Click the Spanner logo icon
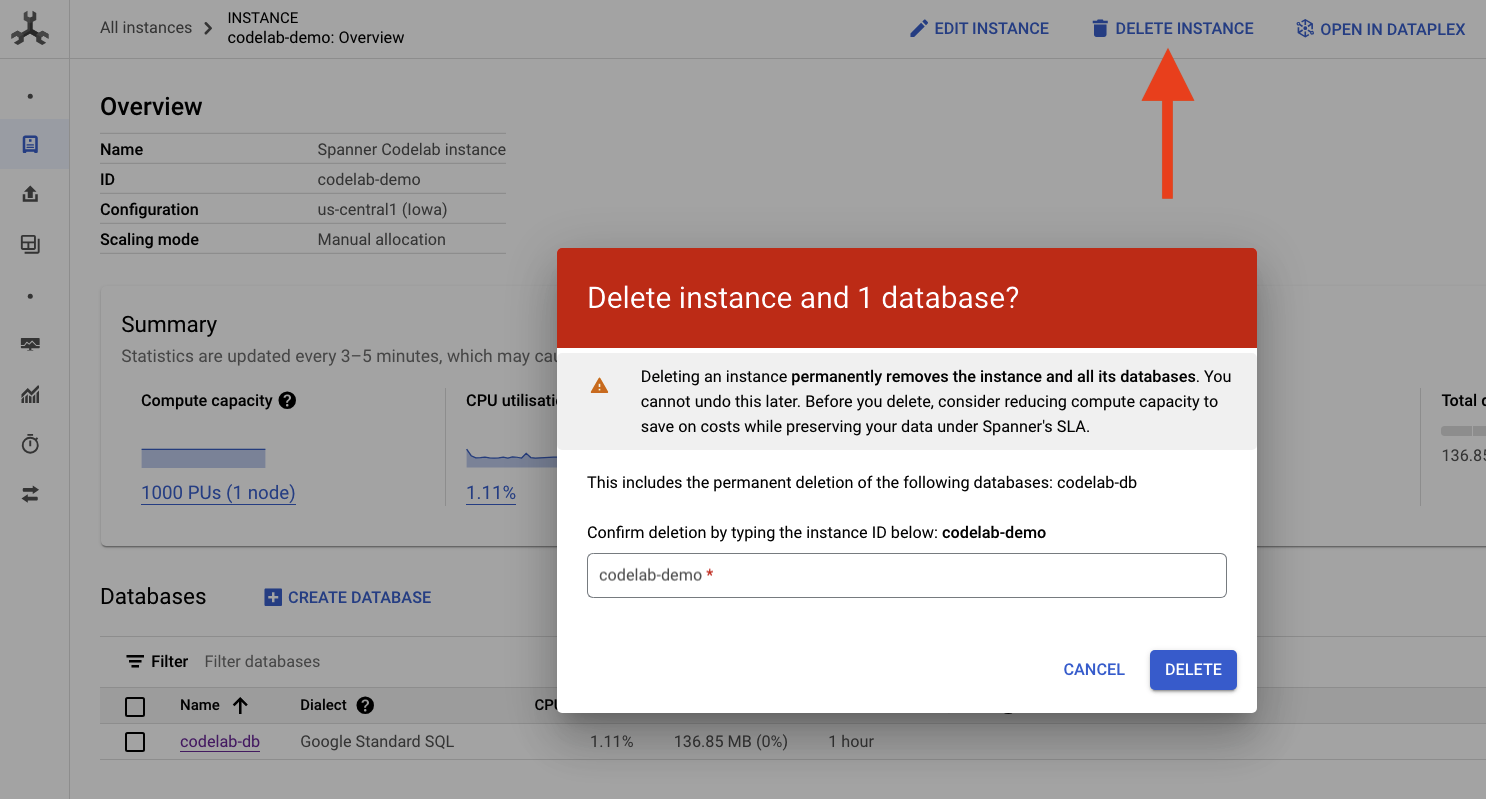Image resolution: width=1486 pixels, height=799 pixels. click(x=30, y=29)
